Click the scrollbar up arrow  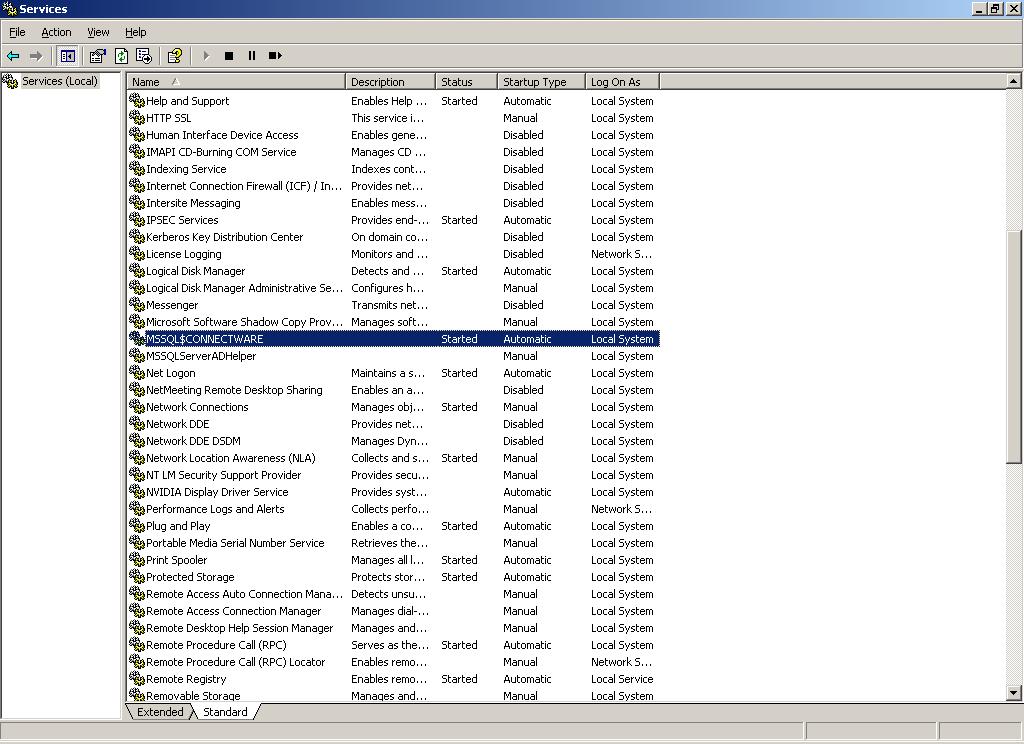coord(1014,81)
